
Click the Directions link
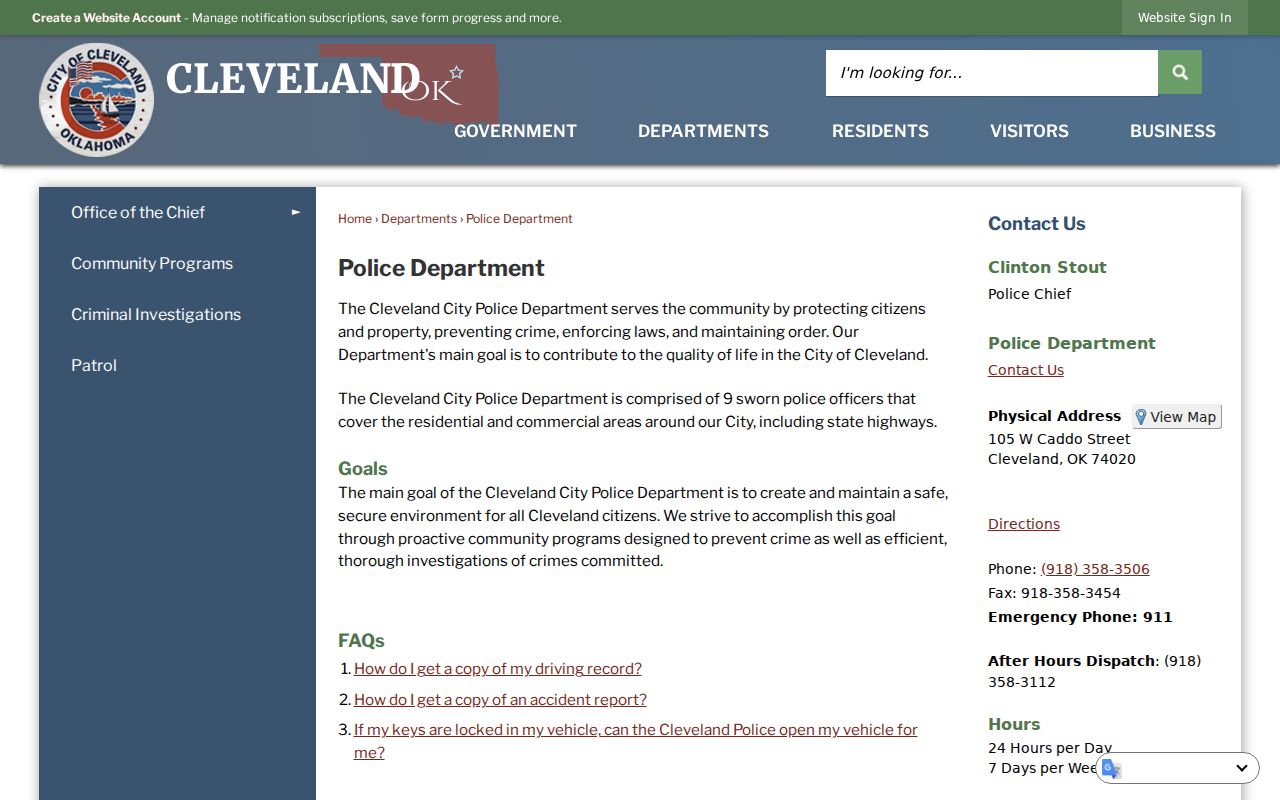pos(1024,524)
